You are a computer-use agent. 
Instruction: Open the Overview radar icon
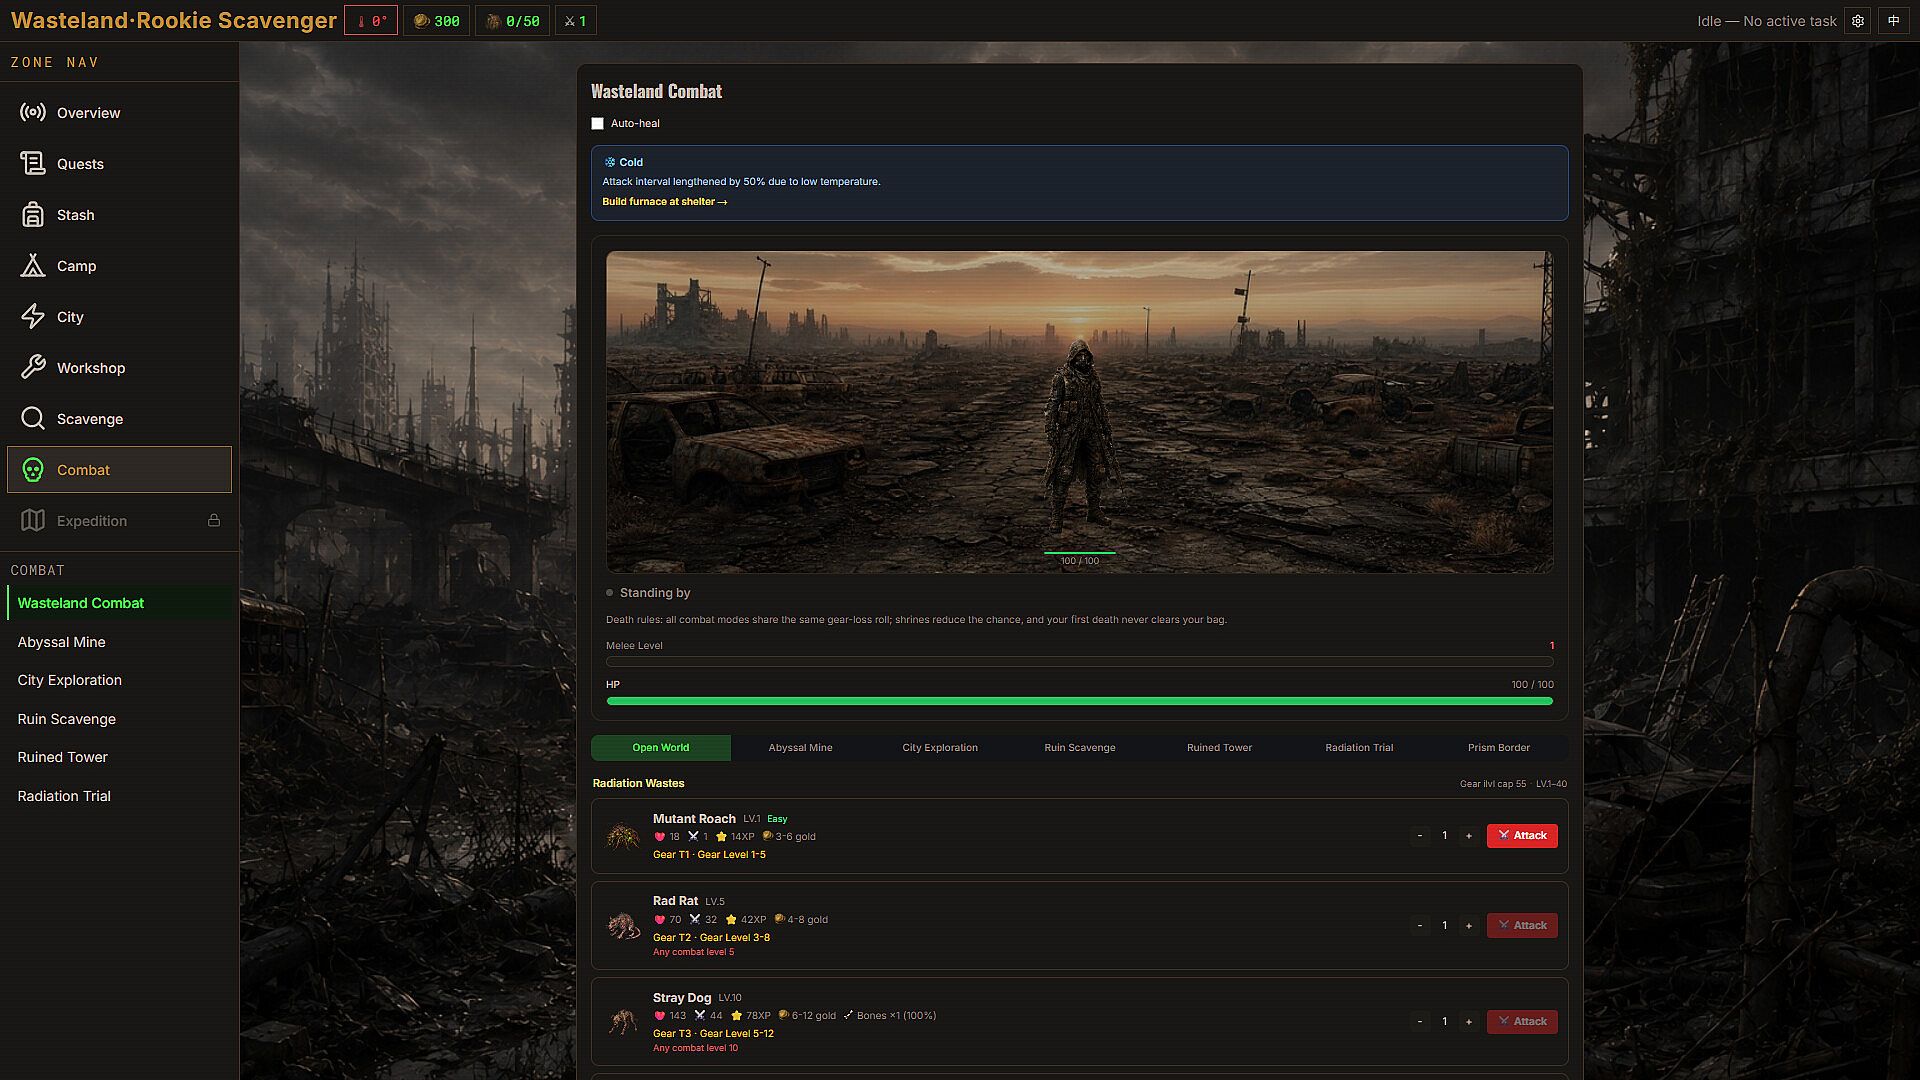[x=33, y=113]
